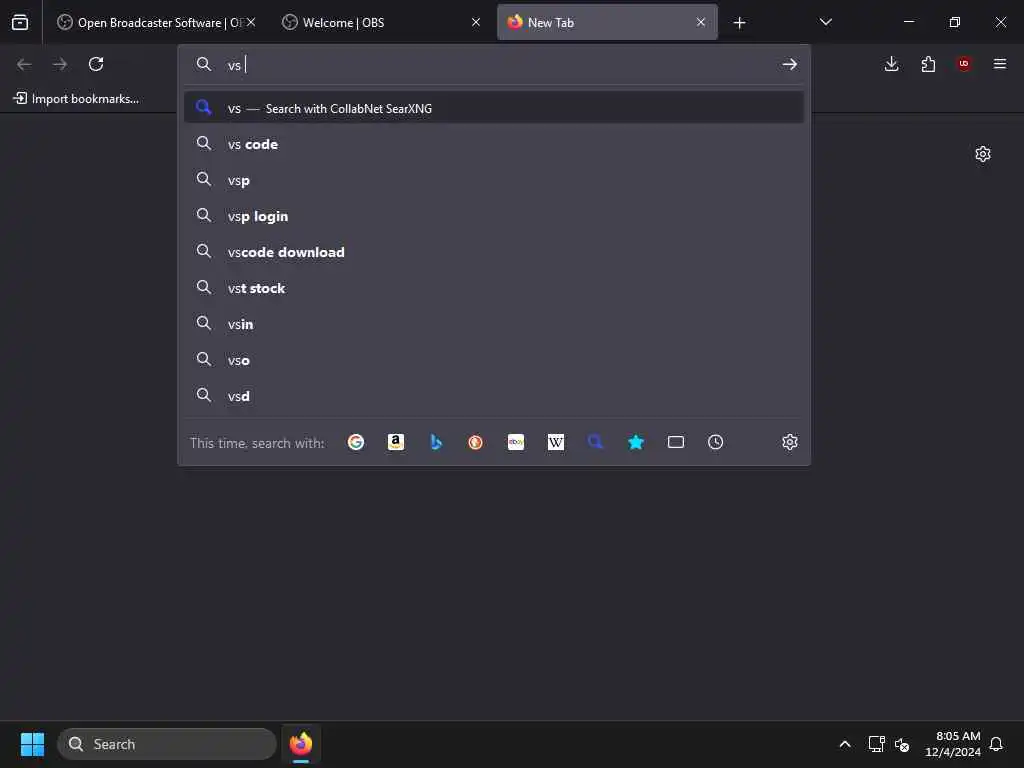
Task: Search with DuckDuckGo engine icon
Action: point(475,442)
